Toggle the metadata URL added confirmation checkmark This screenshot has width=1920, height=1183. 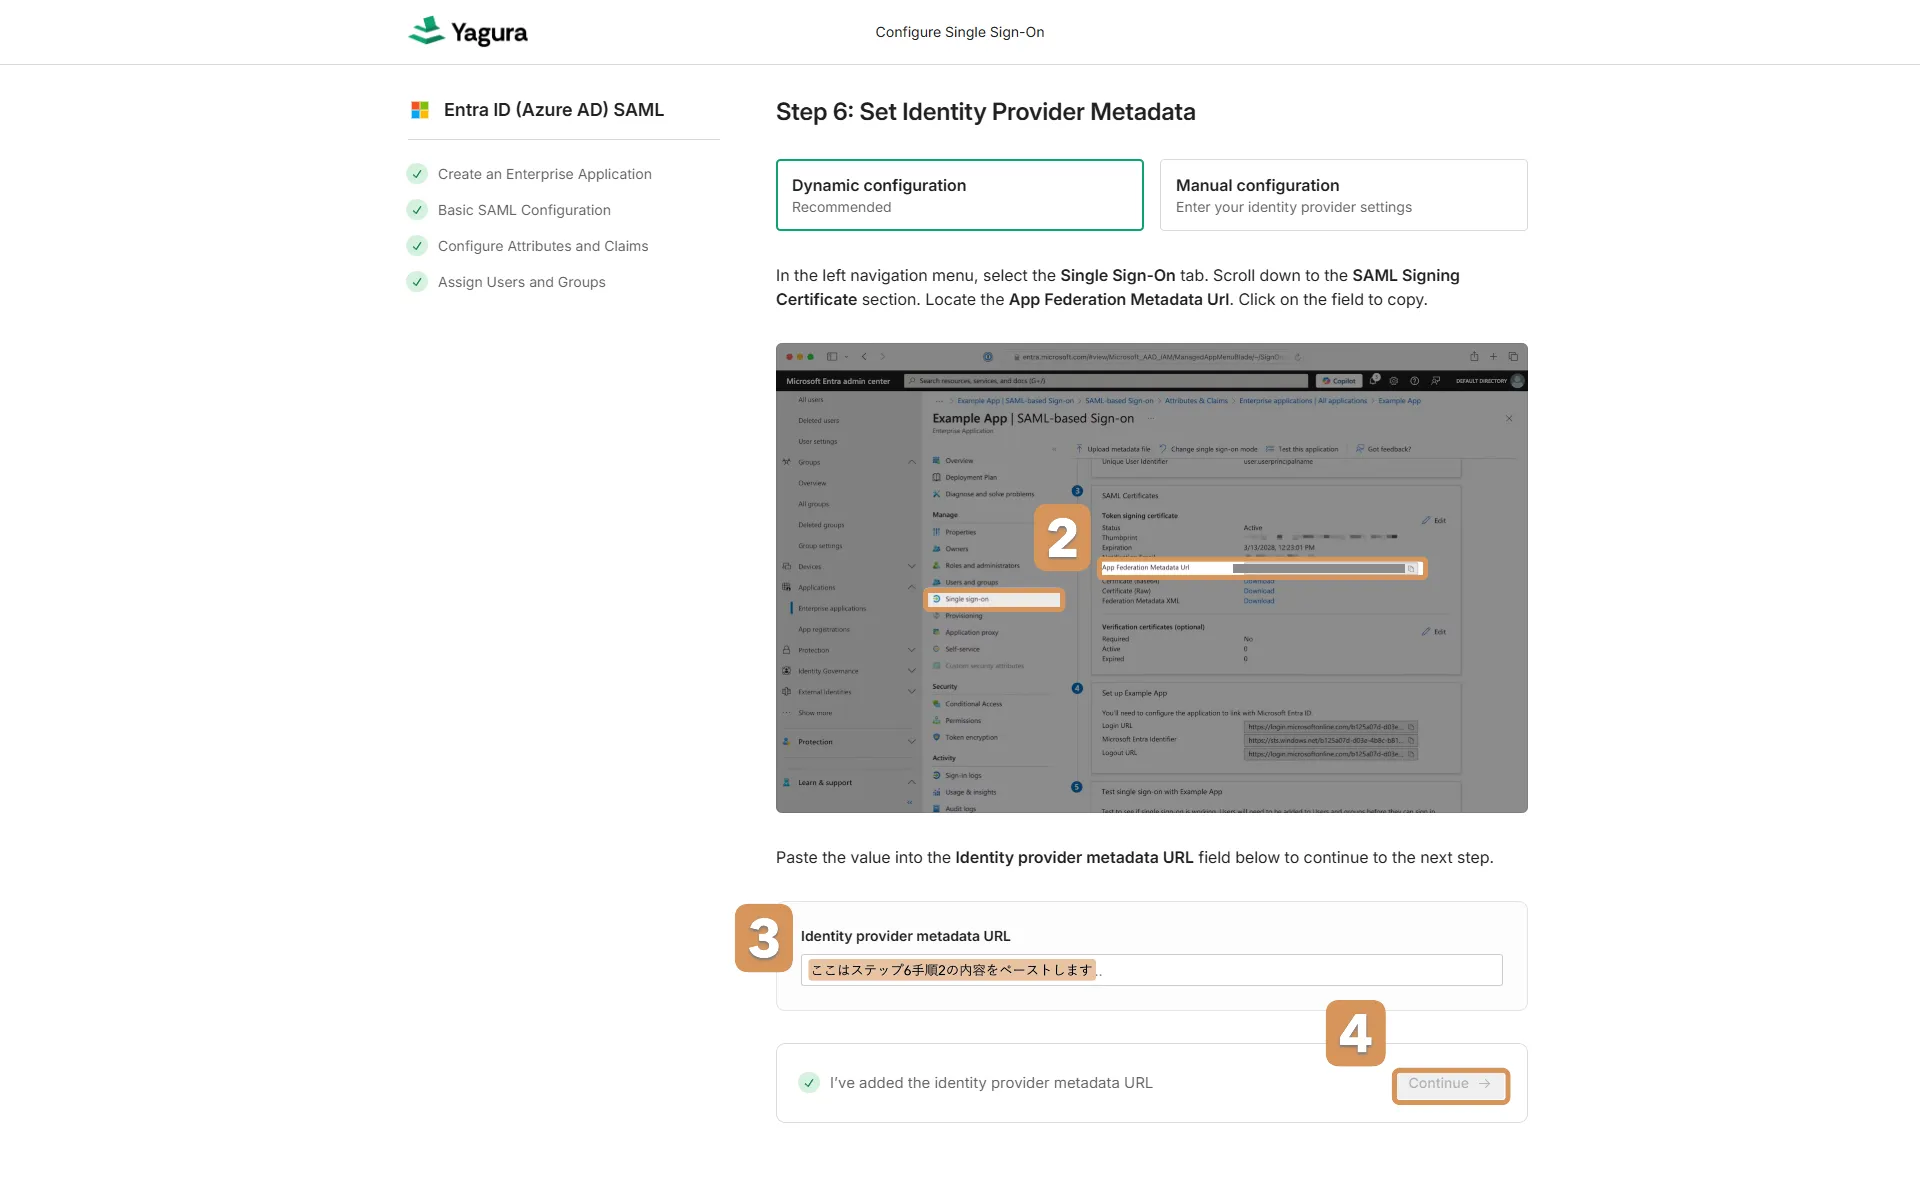click(x=809, y=1083)
